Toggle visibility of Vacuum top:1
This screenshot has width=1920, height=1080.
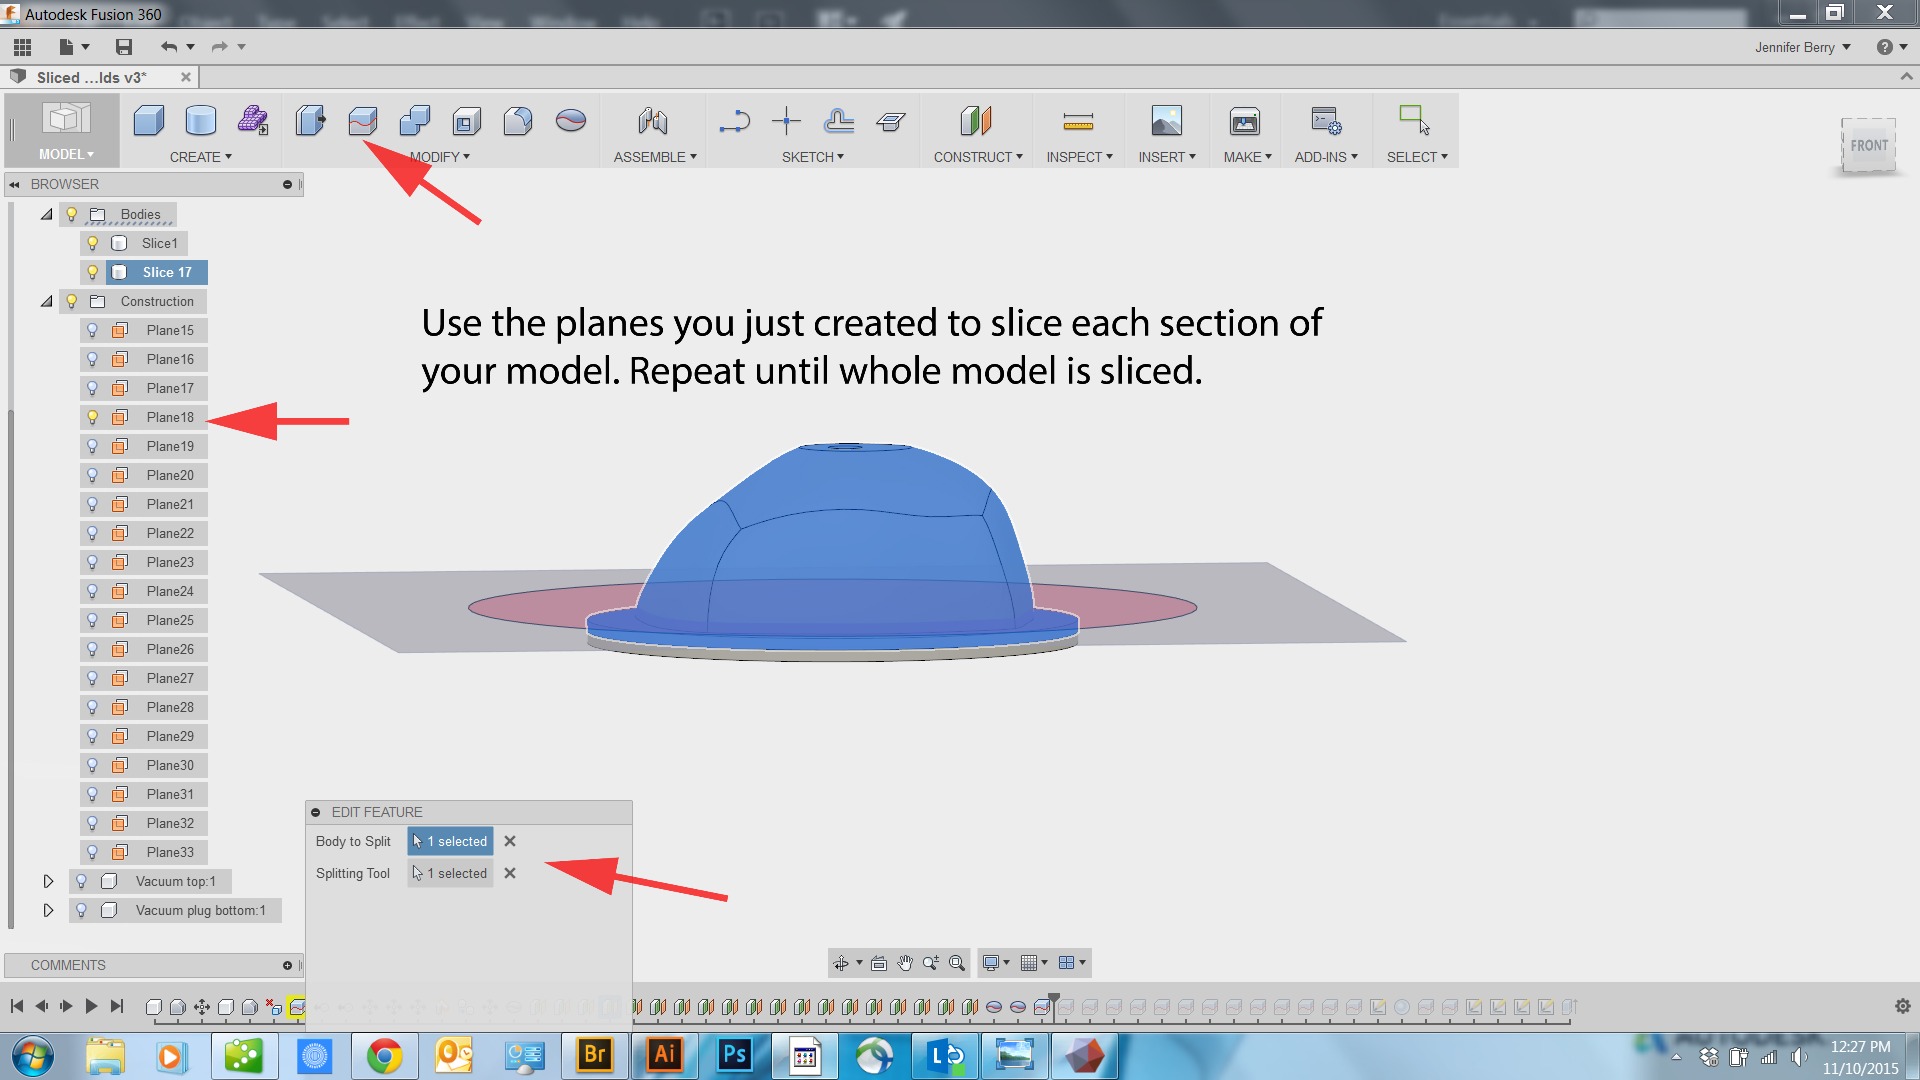point(83,881)
